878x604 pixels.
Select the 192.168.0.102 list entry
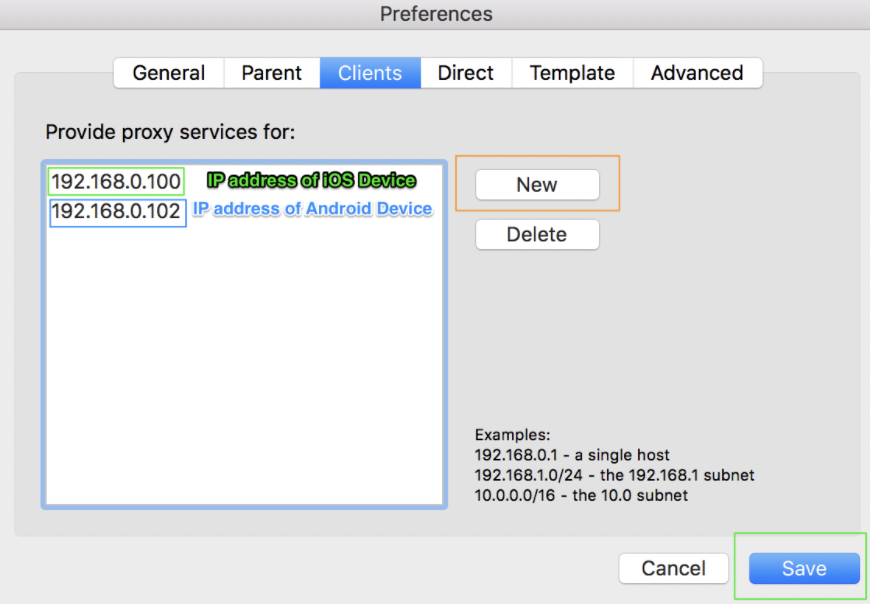point(116,212)
